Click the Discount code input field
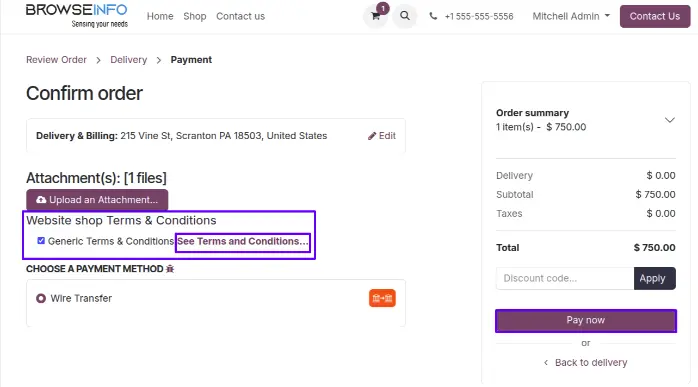 (565, 278)
